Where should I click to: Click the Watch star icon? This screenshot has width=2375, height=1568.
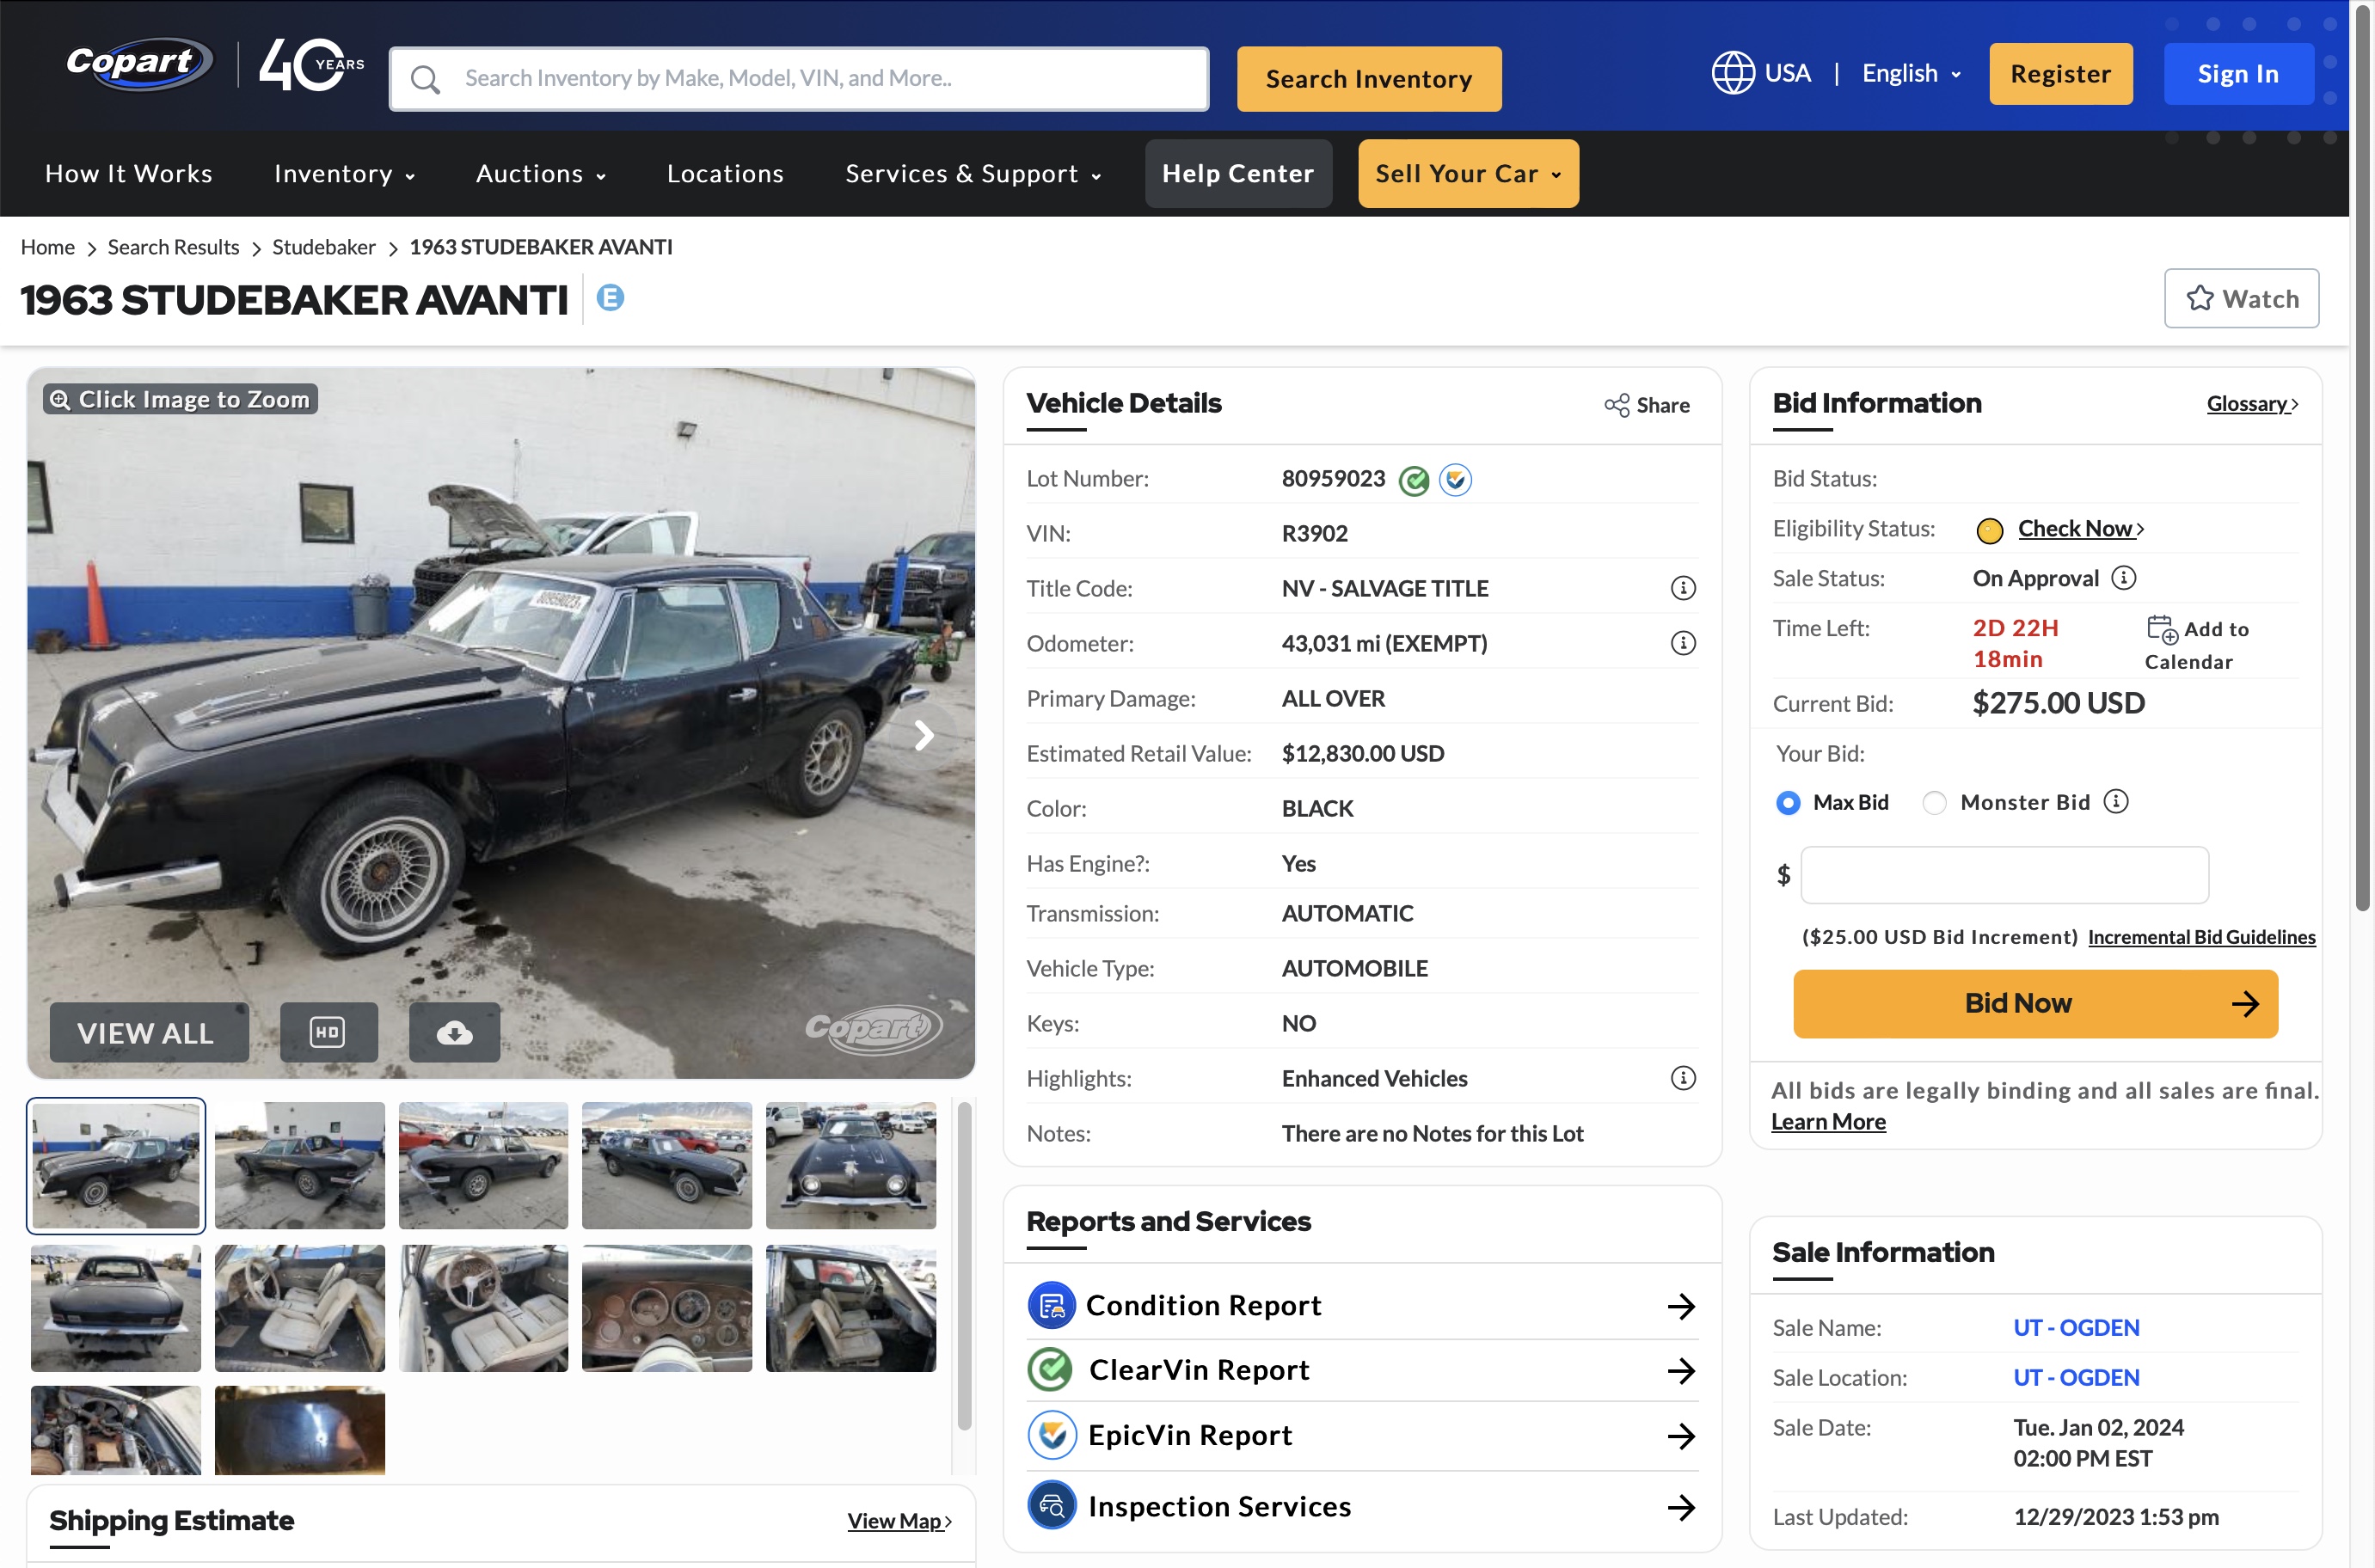(x=2199, y=298)
